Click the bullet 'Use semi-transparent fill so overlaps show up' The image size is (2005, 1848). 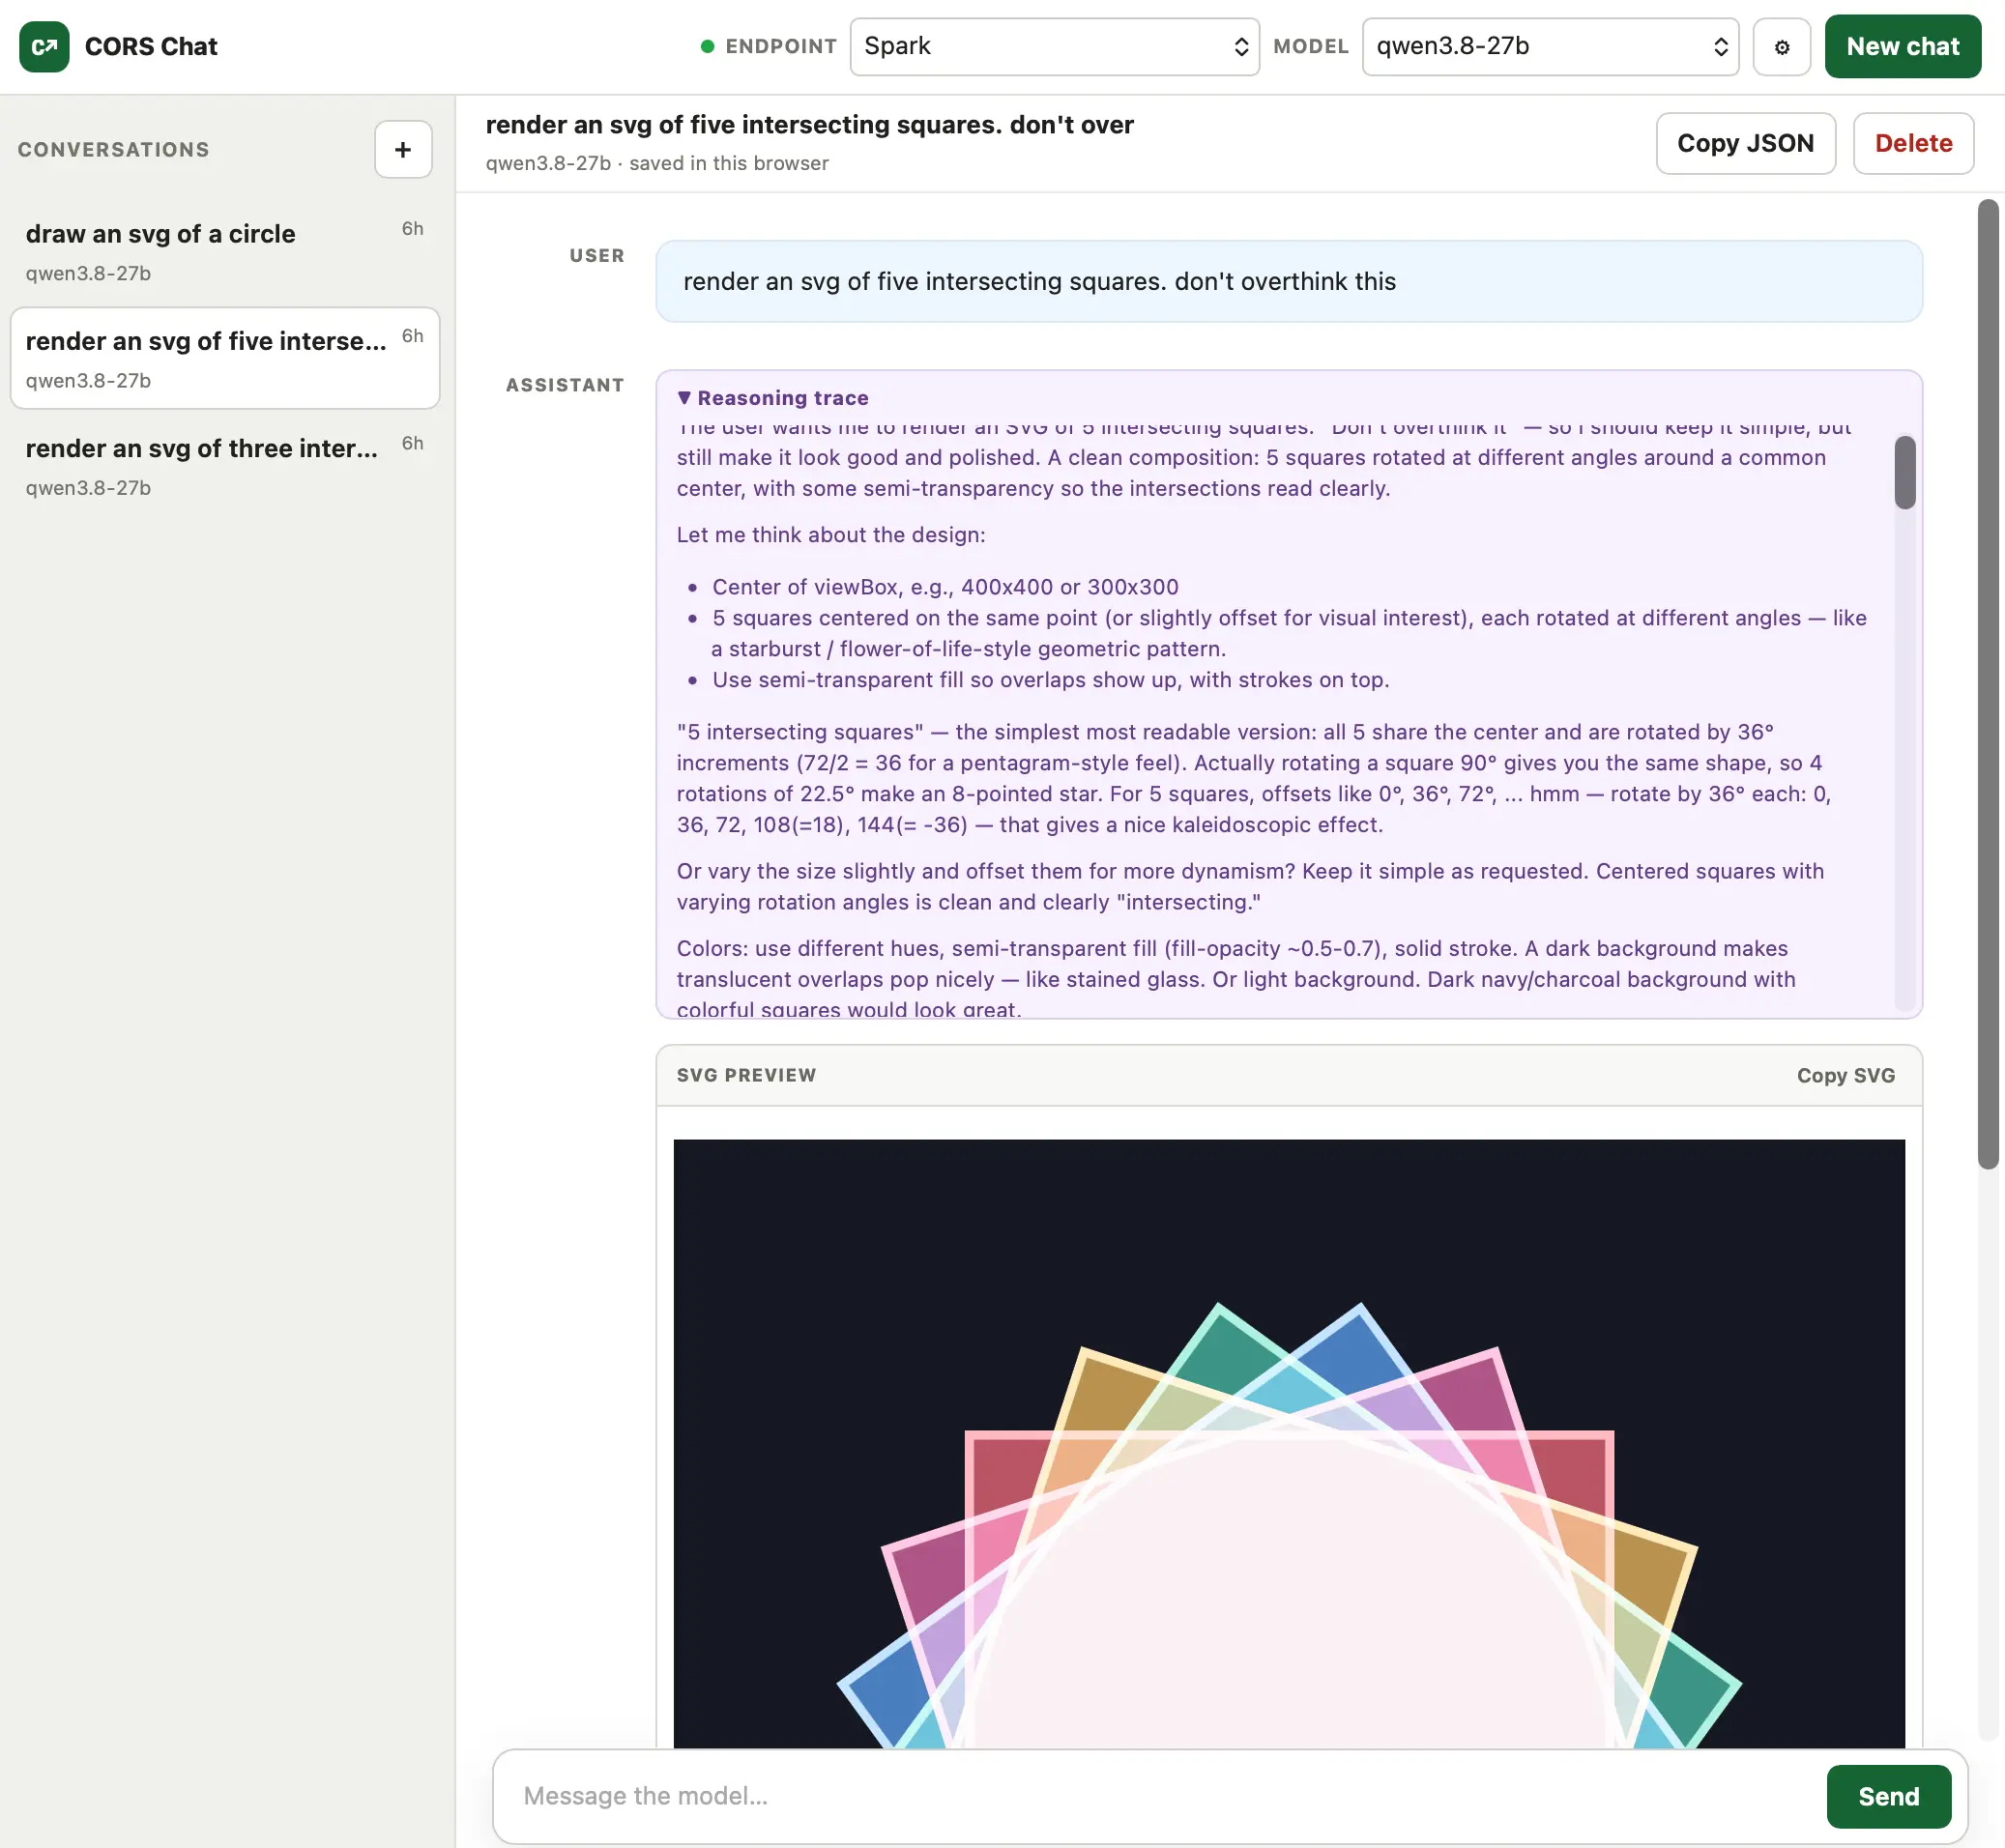1050,680
